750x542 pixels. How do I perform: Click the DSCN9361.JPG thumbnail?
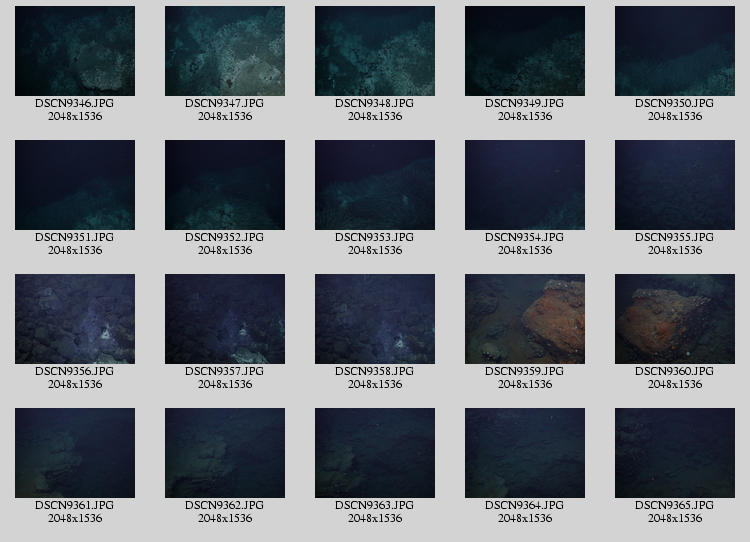75,453
